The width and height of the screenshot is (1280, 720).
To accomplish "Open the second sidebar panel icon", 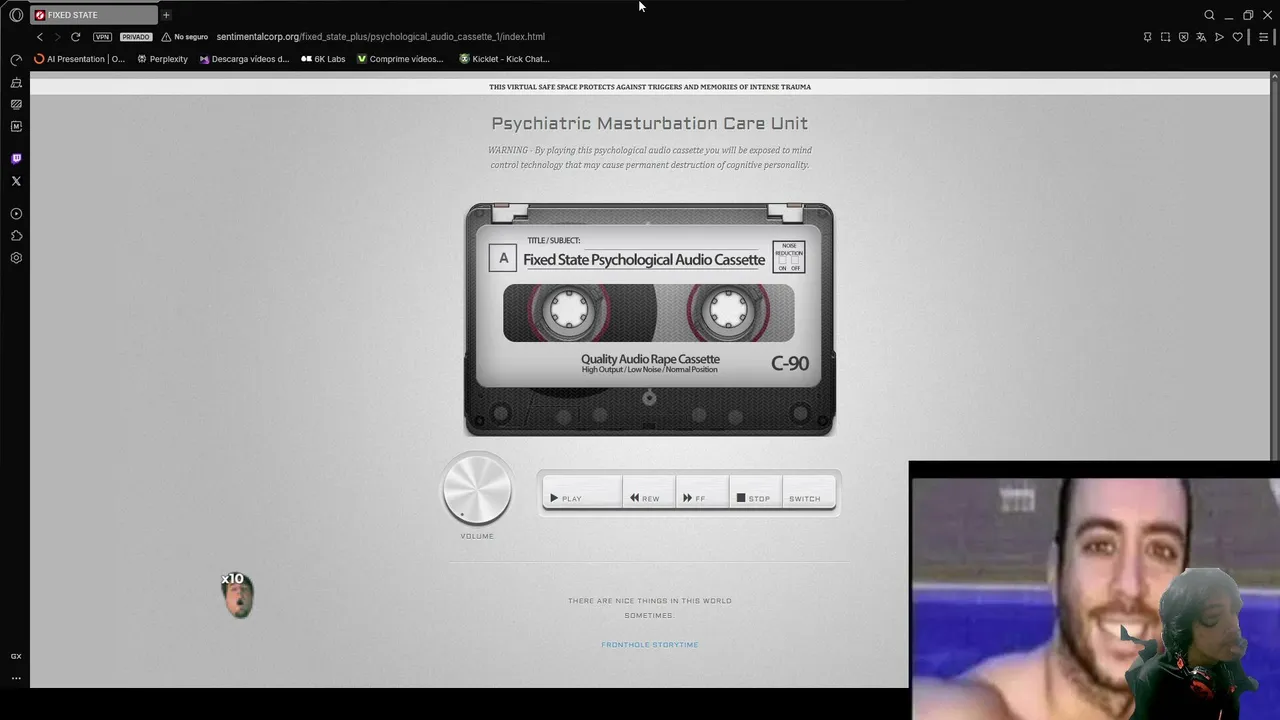I will (x=16, y=82).
